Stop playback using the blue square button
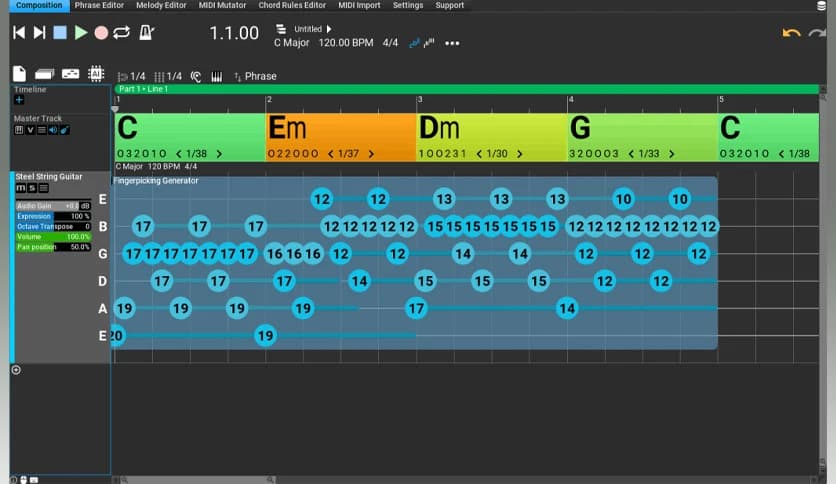 (x=60, y=33)
